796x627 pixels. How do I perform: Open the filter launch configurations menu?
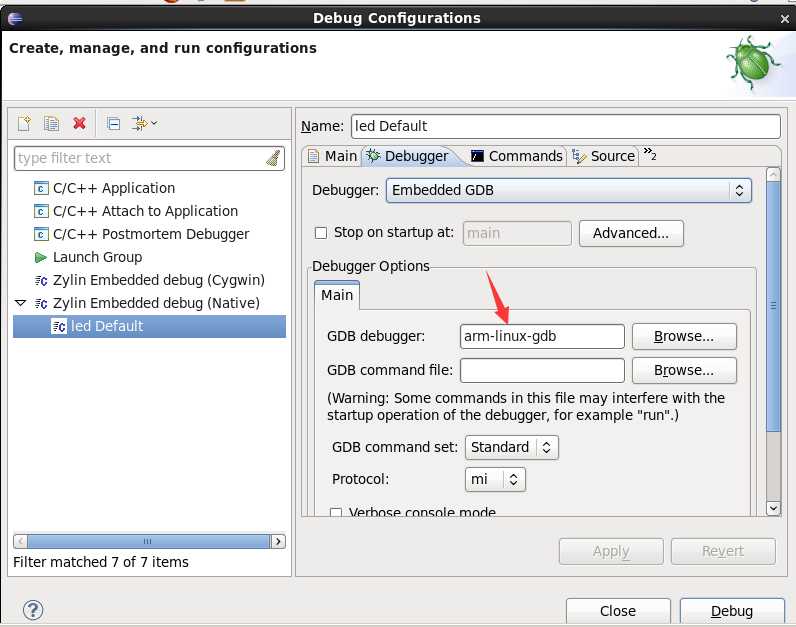coord(144,123)
